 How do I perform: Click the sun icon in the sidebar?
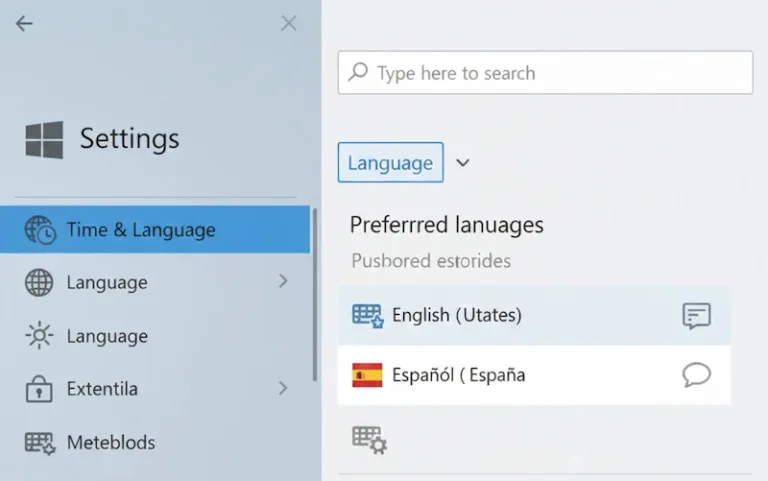39,336
